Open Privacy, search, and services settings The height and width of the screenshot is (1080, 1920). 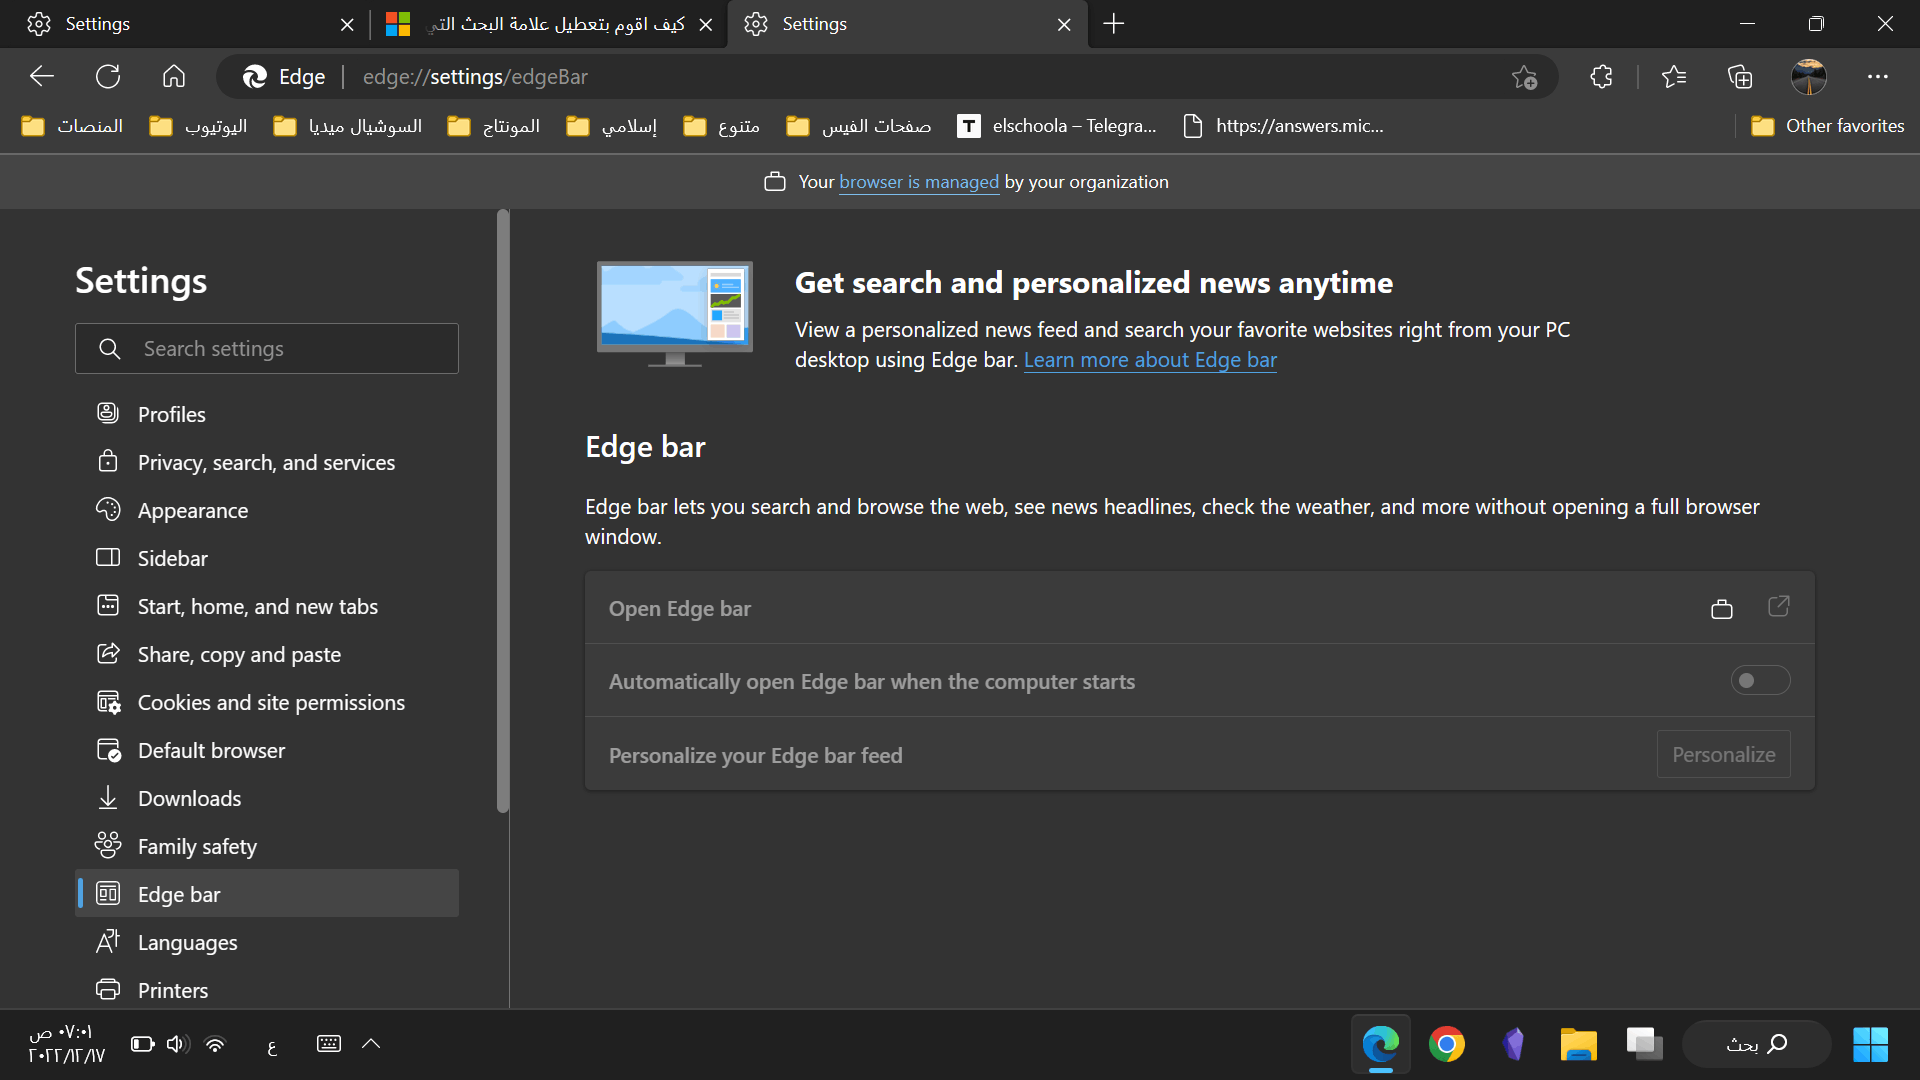click(x=266, y=463)
